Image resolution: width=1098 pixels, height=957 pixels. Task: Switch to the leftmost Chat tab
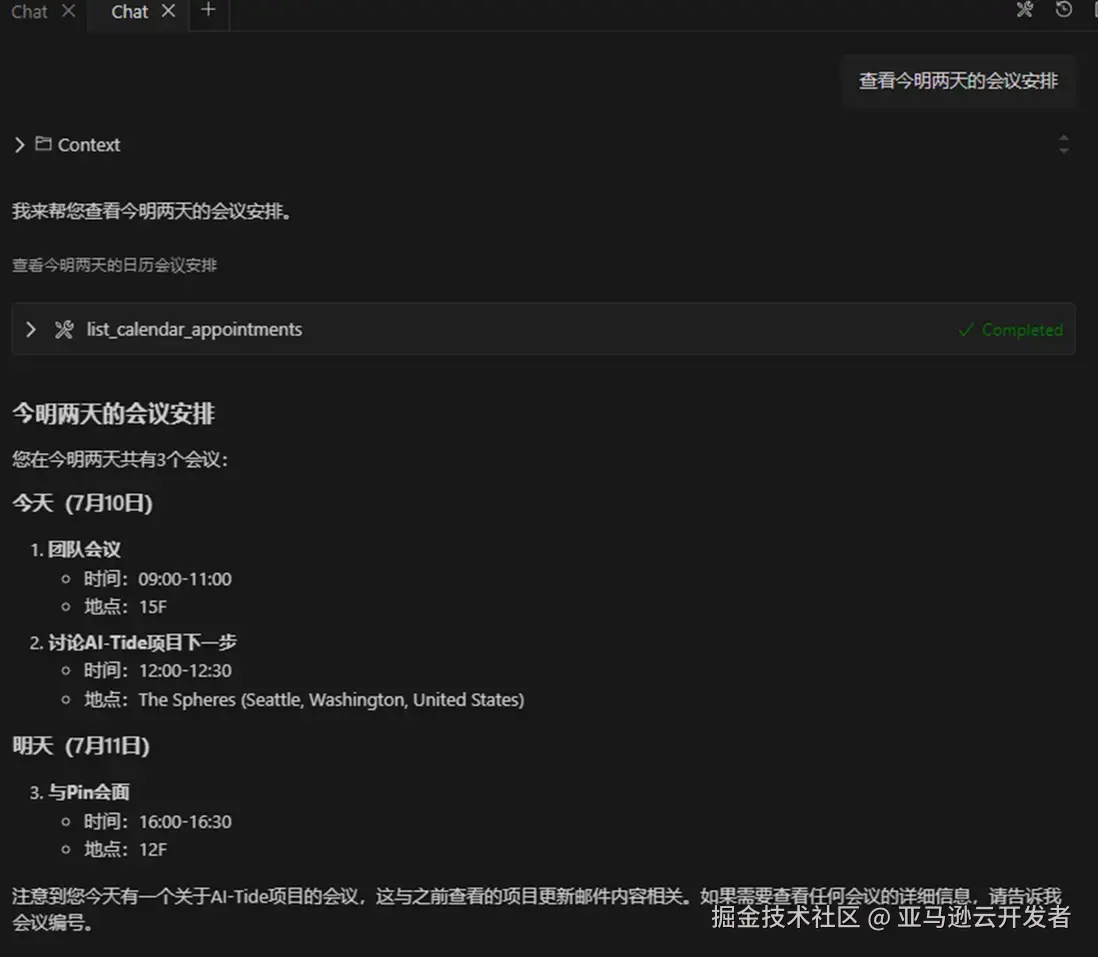(28, 12)
